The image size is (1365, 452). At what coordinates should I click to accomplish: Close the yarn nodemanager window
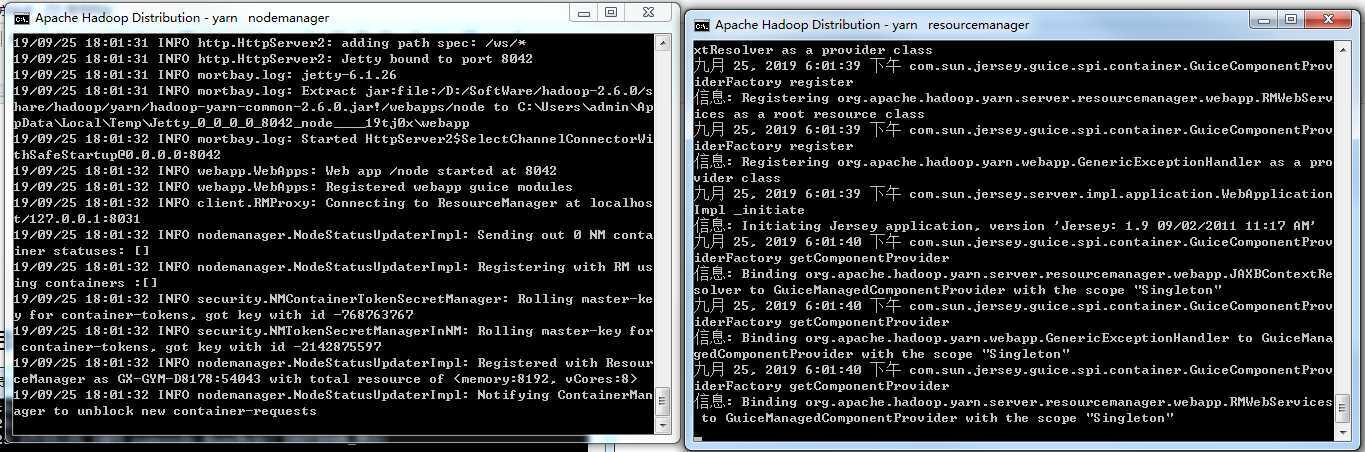[x=648, y=12]
